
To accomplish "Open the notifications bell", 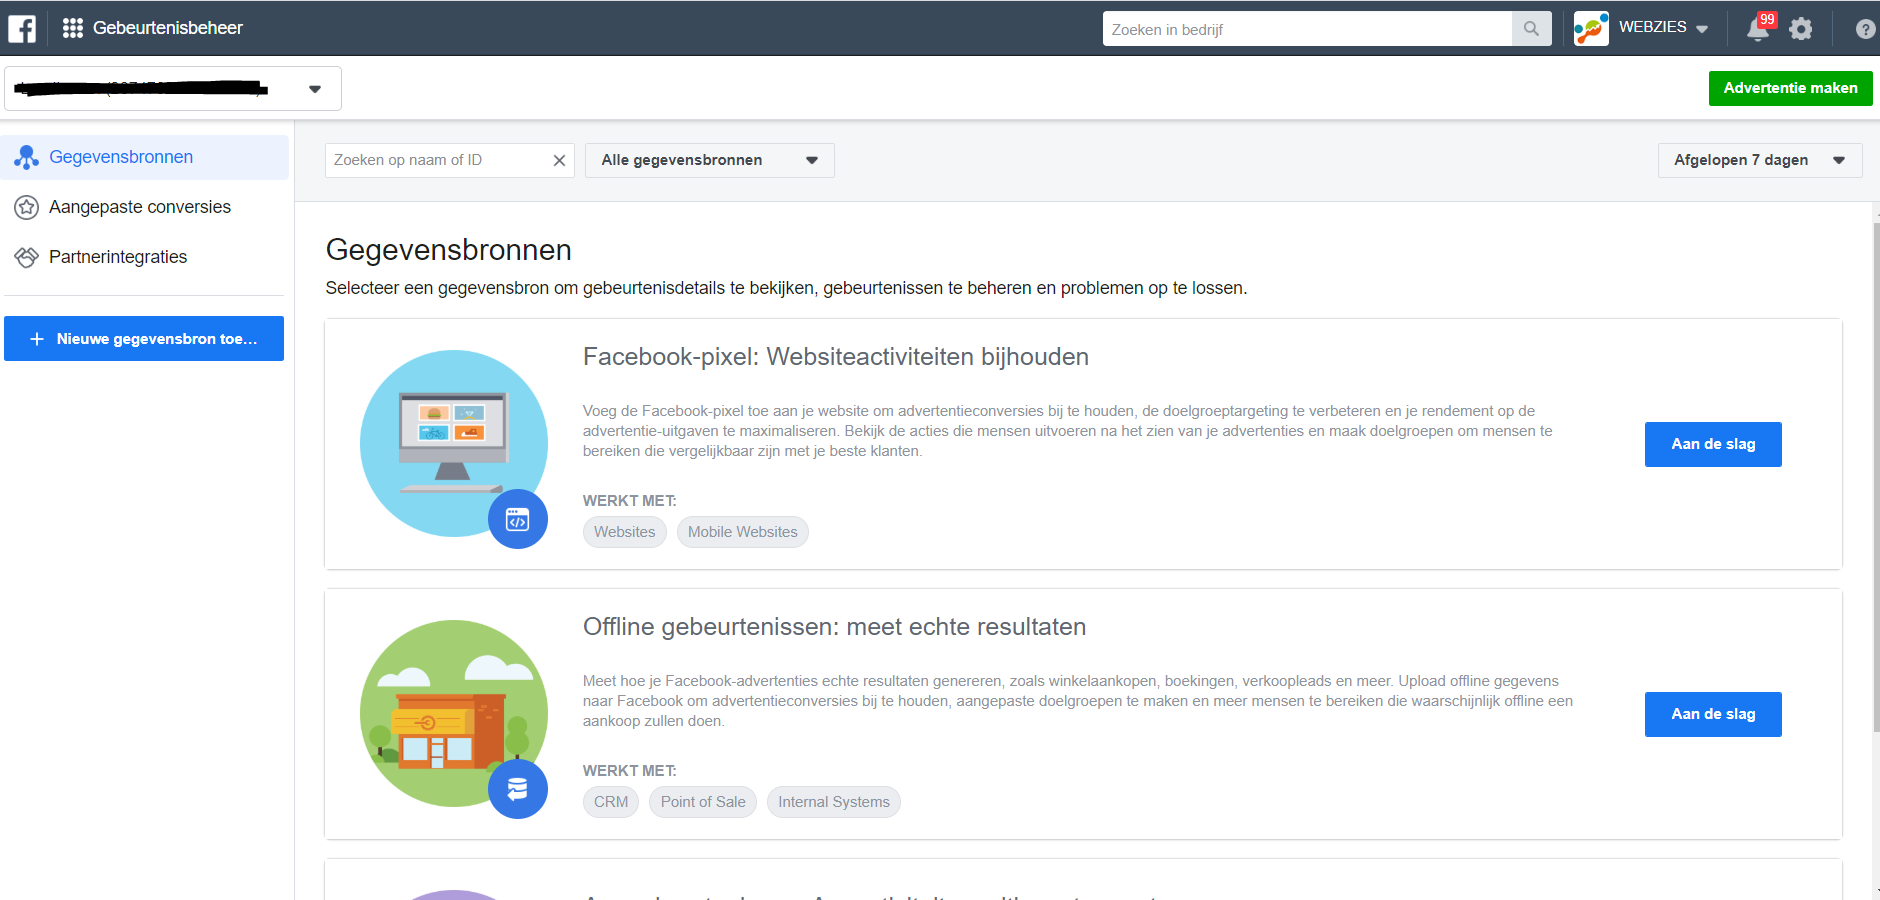I will click(x=1758, y=29).
